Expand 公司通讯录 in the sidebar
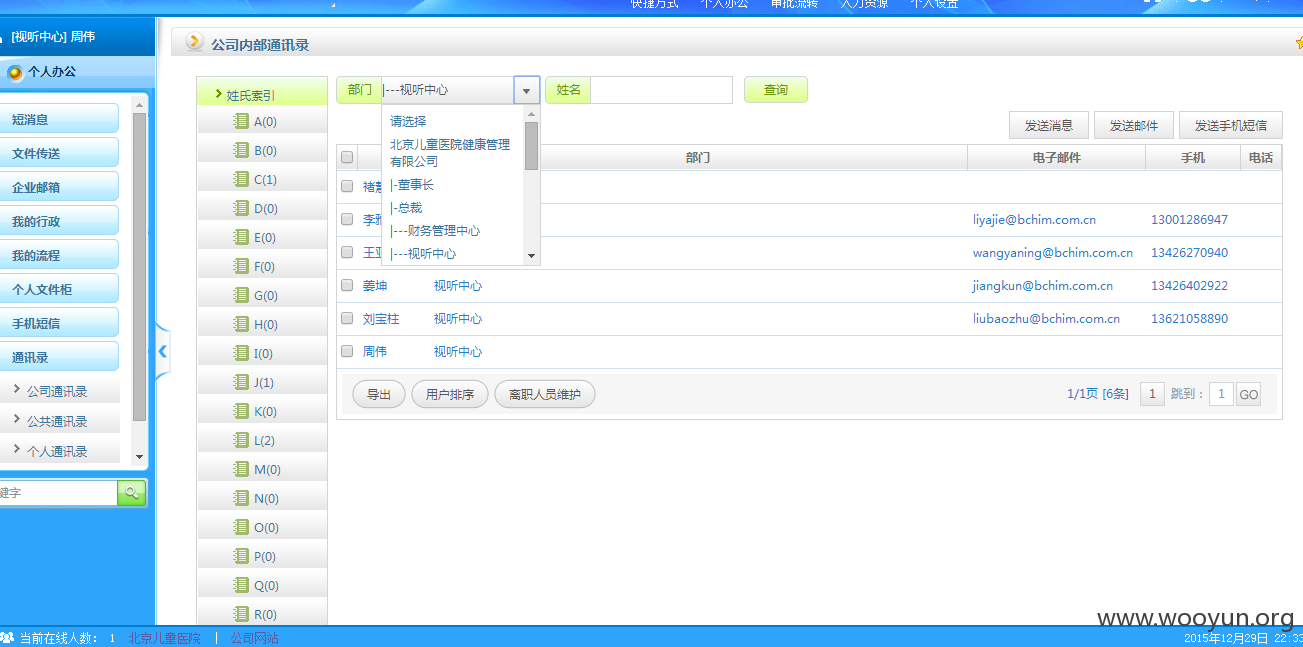Image resolution: width=1303 pixels, height=647 pixels. pyautogui.click(x=58, y=391)
